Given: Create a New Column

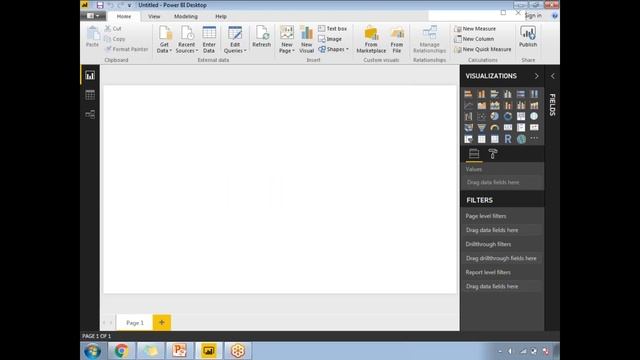Looking at the screenshot, I should click(x=474, y=39).
